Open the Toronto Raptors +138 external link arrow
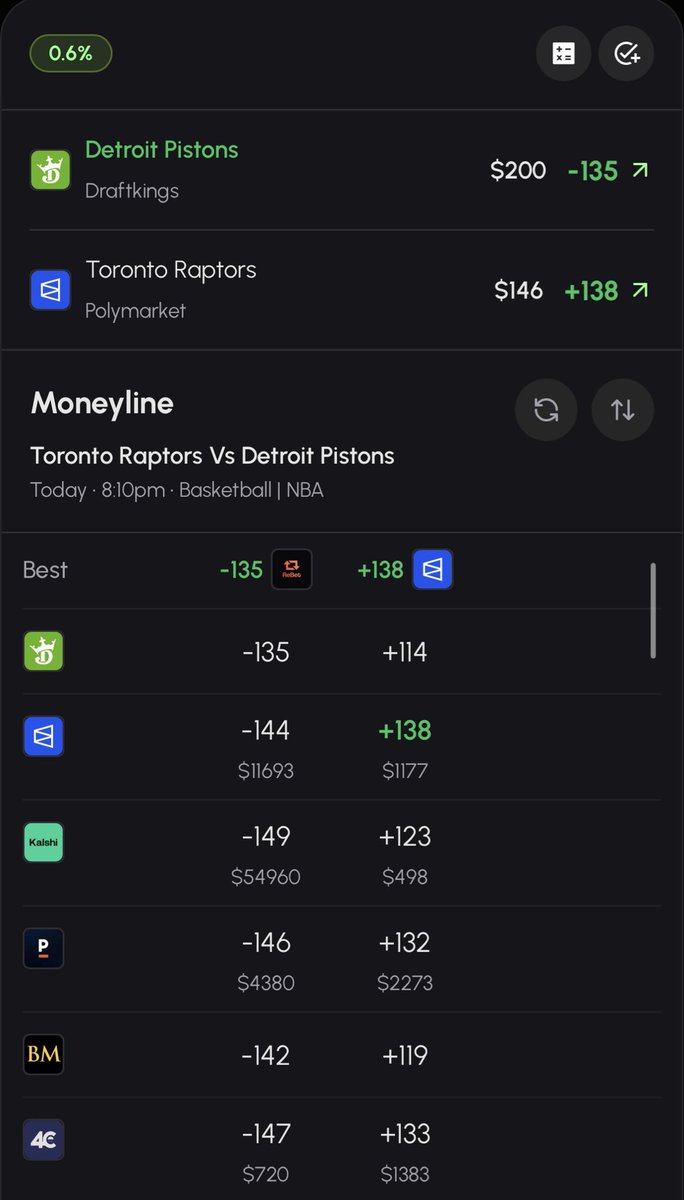Image resolution: width=684 pixels, height=1200 pixels. point(640,290)
